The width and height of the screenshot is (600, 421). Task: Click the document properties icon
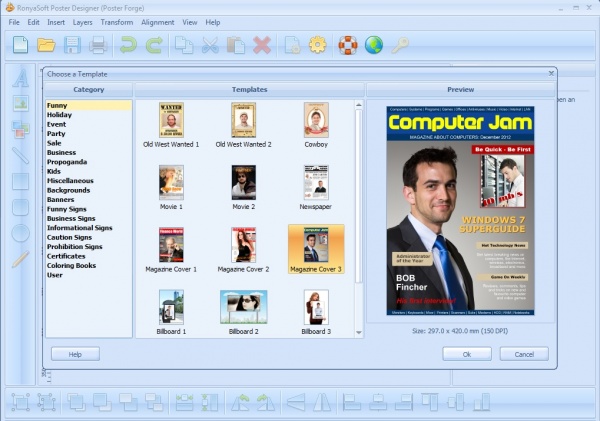(292, 45)
